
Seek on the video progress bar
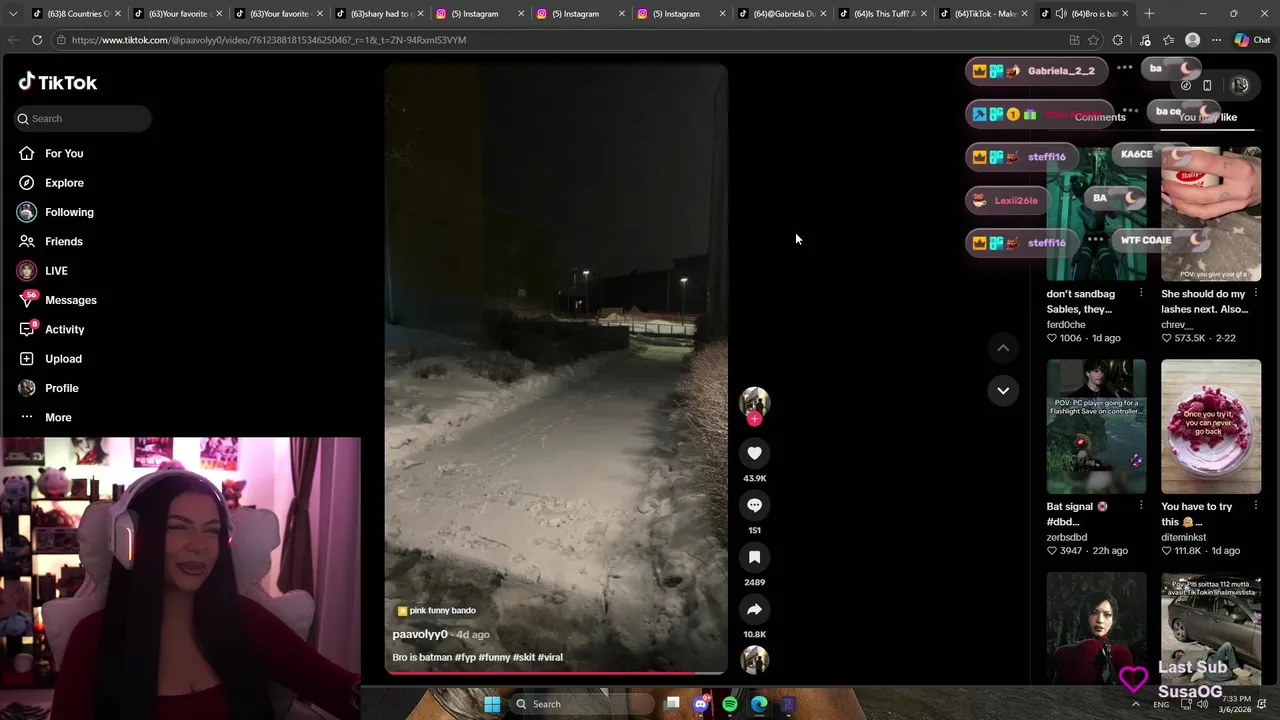pos(556,672)
